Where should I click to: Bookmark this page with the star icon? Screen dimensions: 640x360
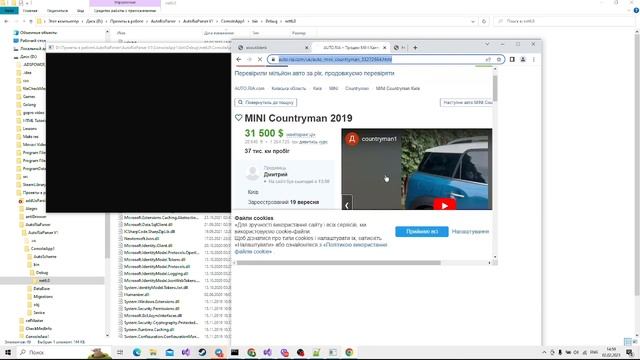coord(499,60)
